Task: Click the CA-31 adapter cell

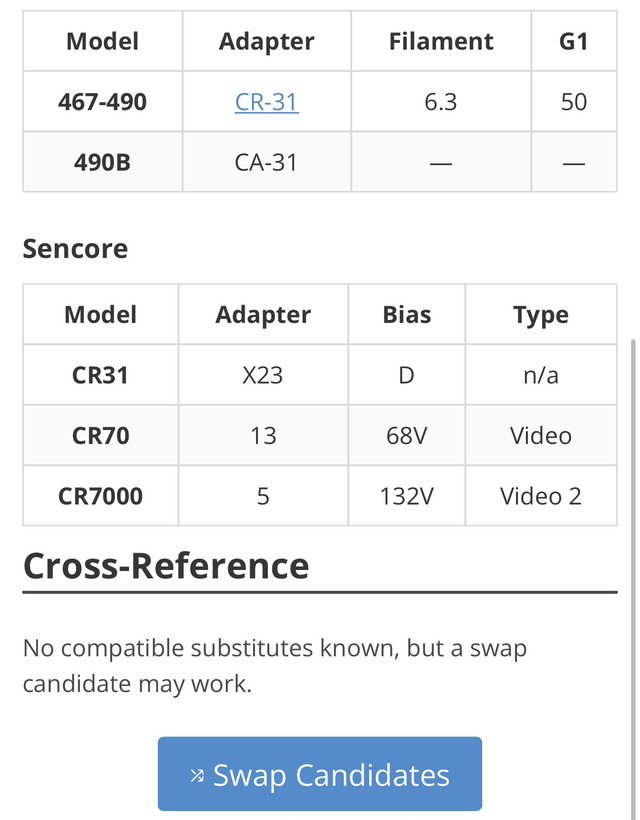Action: tap(266, 162)
